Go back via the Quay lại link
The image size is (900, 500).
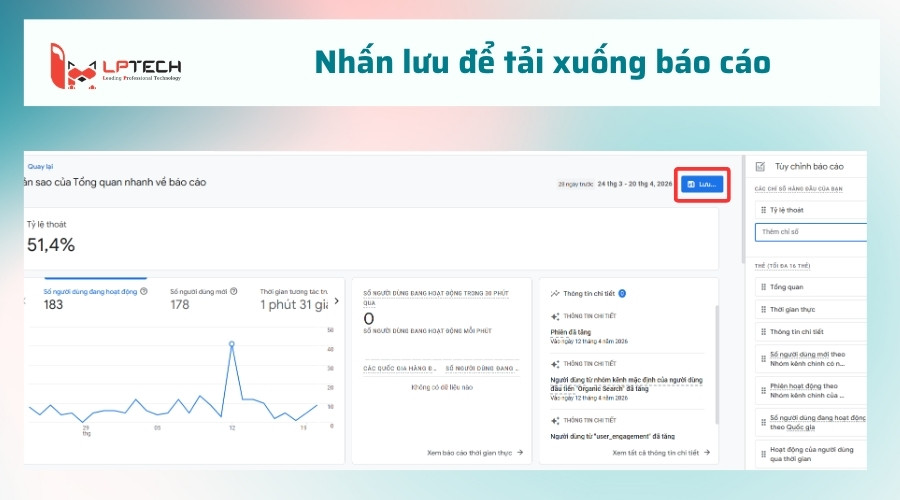(40, 166)
